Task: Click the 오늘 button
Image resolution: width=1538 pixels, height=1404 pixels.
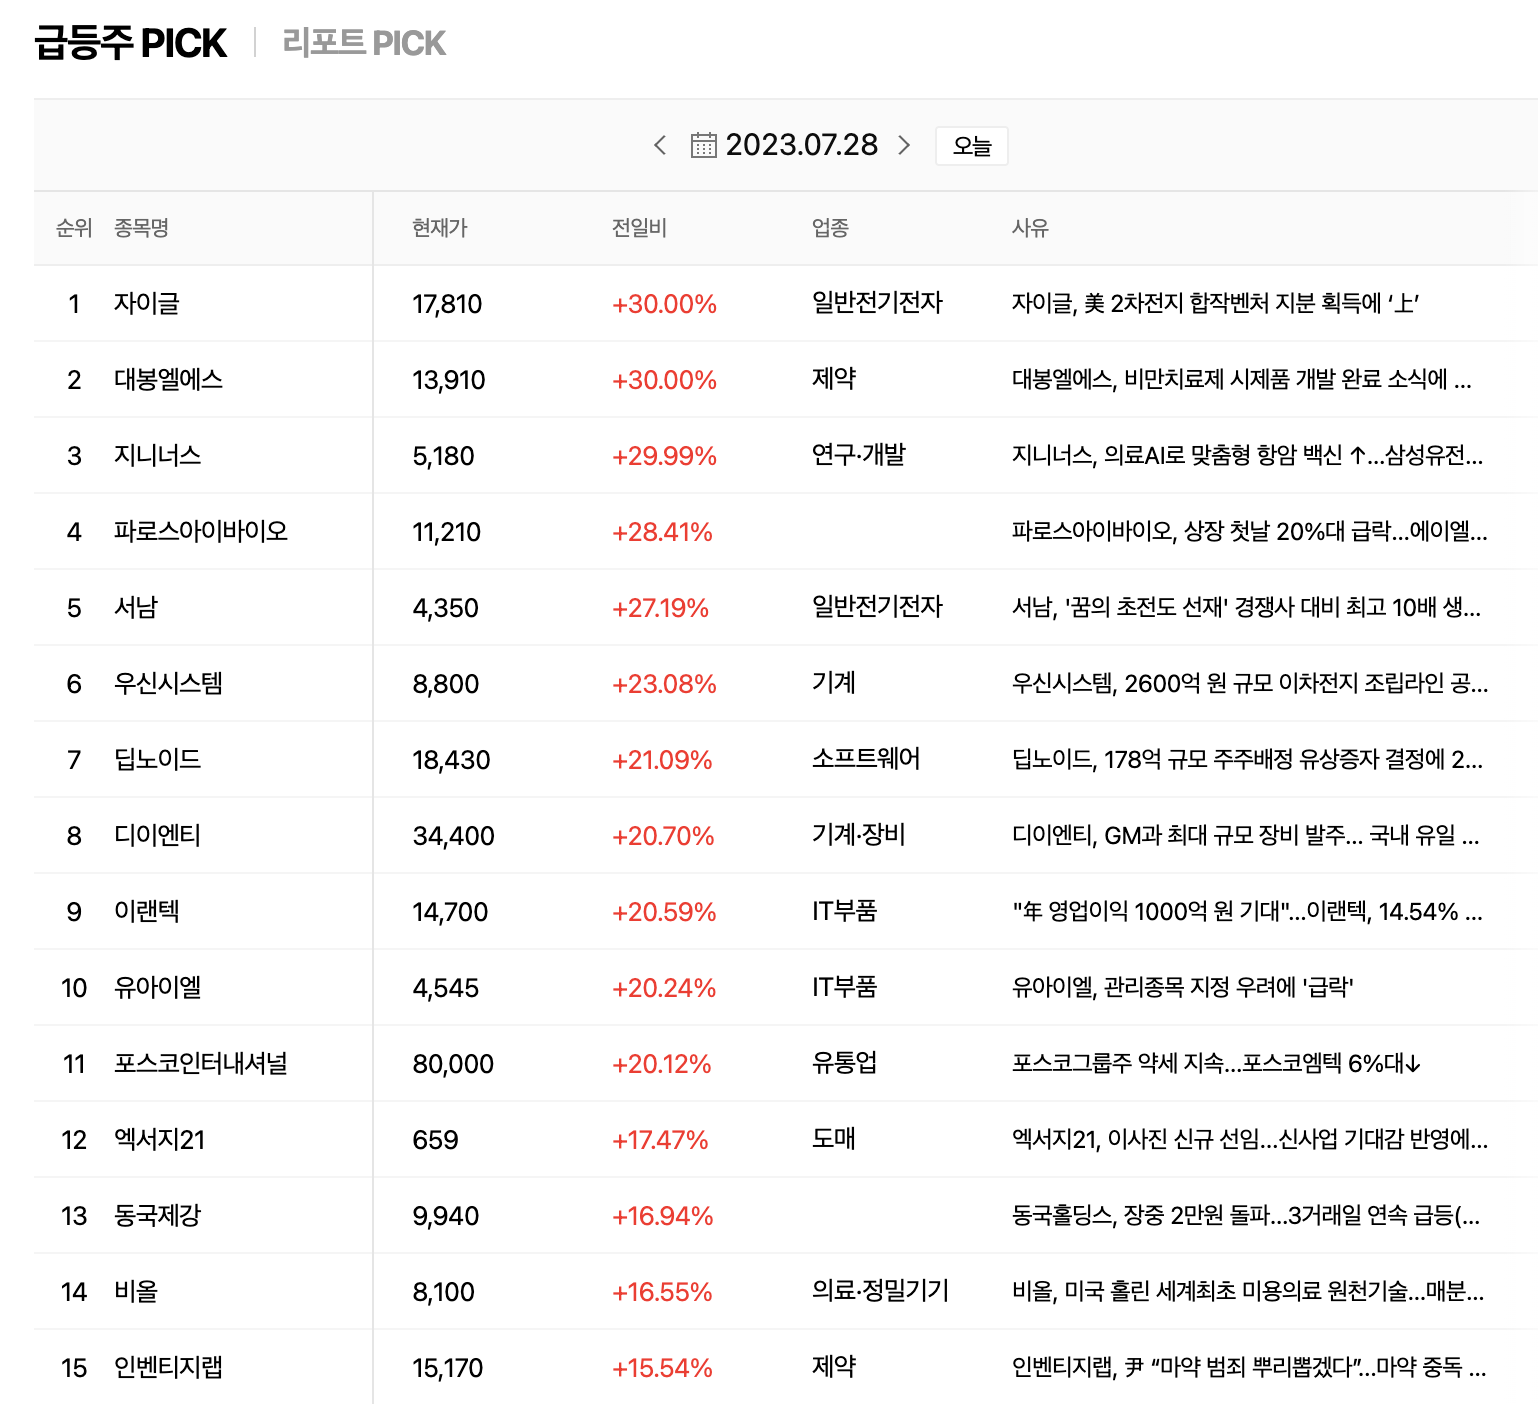Action: [972, 146]
